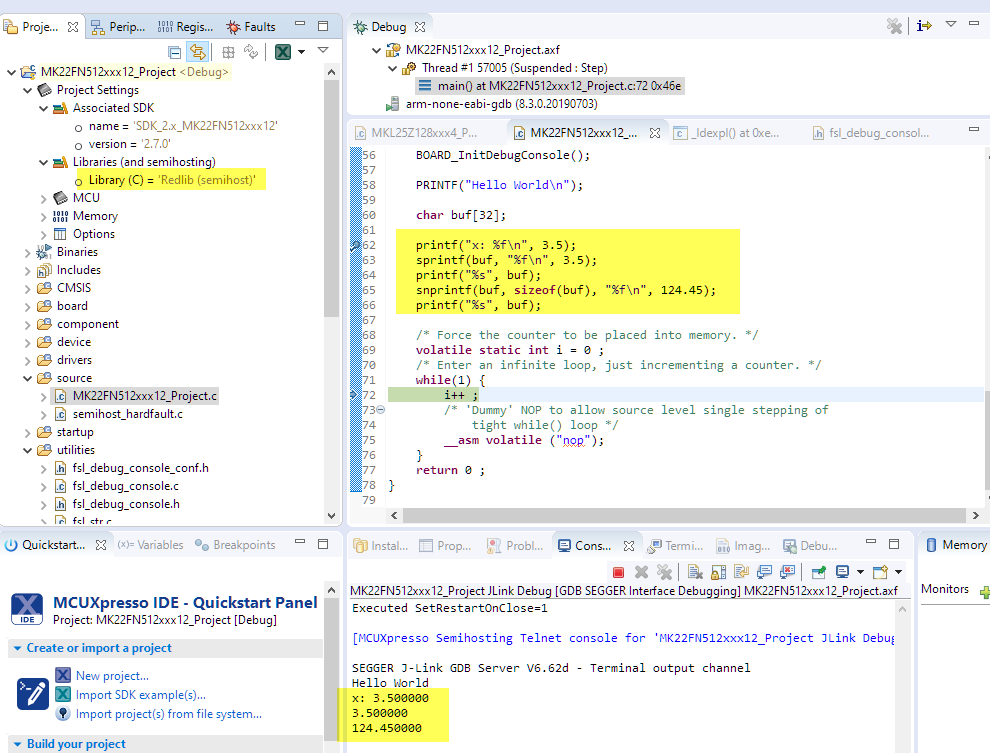Image resolution: width=990 pixels, height=753 pixels.
Task: Switch to Registers tab
Action: pos(185,27)
